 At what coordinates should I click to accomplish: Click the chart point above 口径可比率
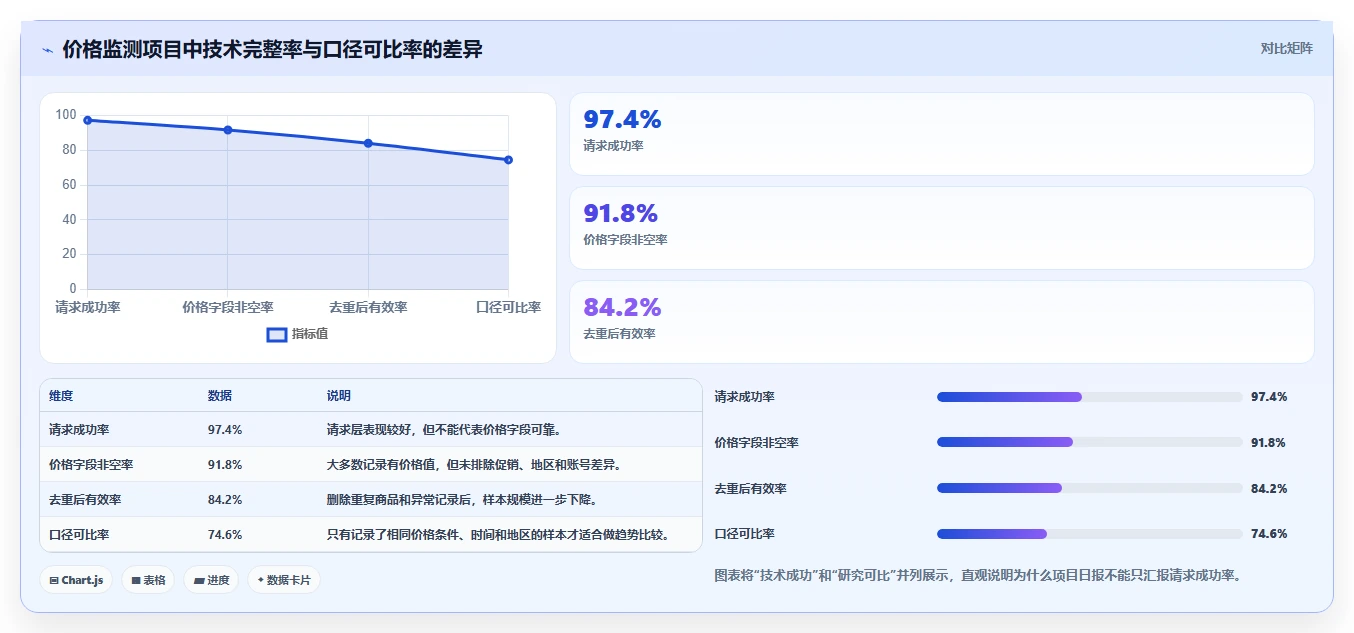(x=508, y=160)
